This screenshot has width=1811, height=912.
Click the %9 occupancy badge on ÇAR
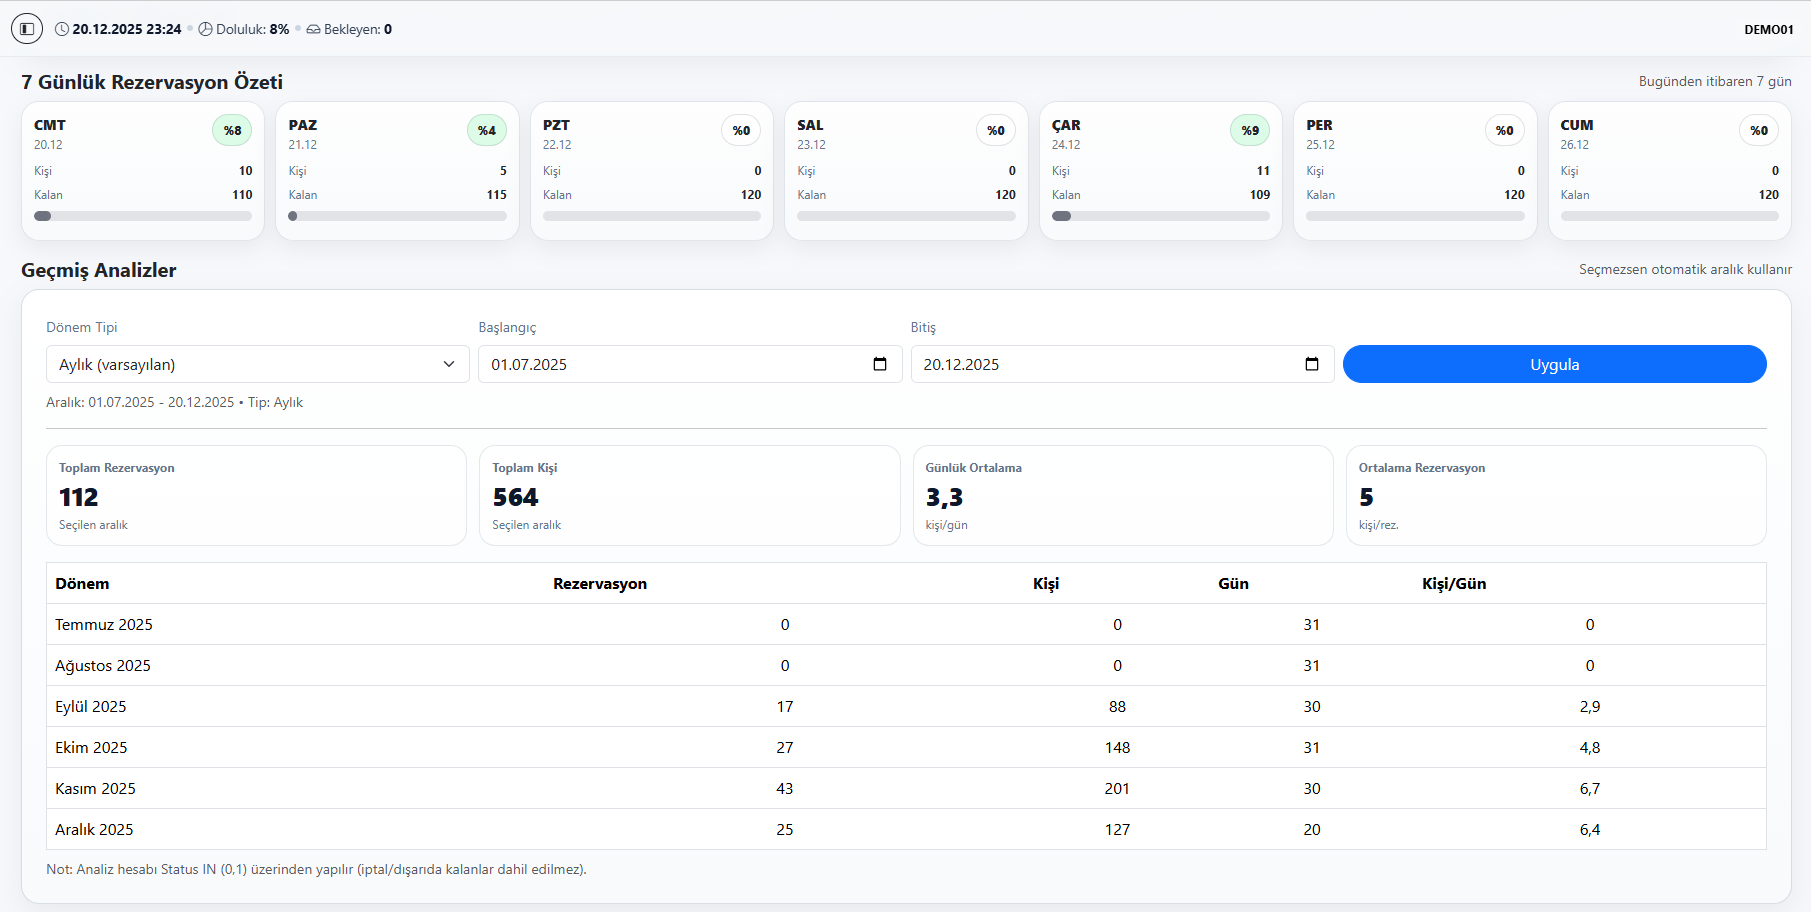1250,130
